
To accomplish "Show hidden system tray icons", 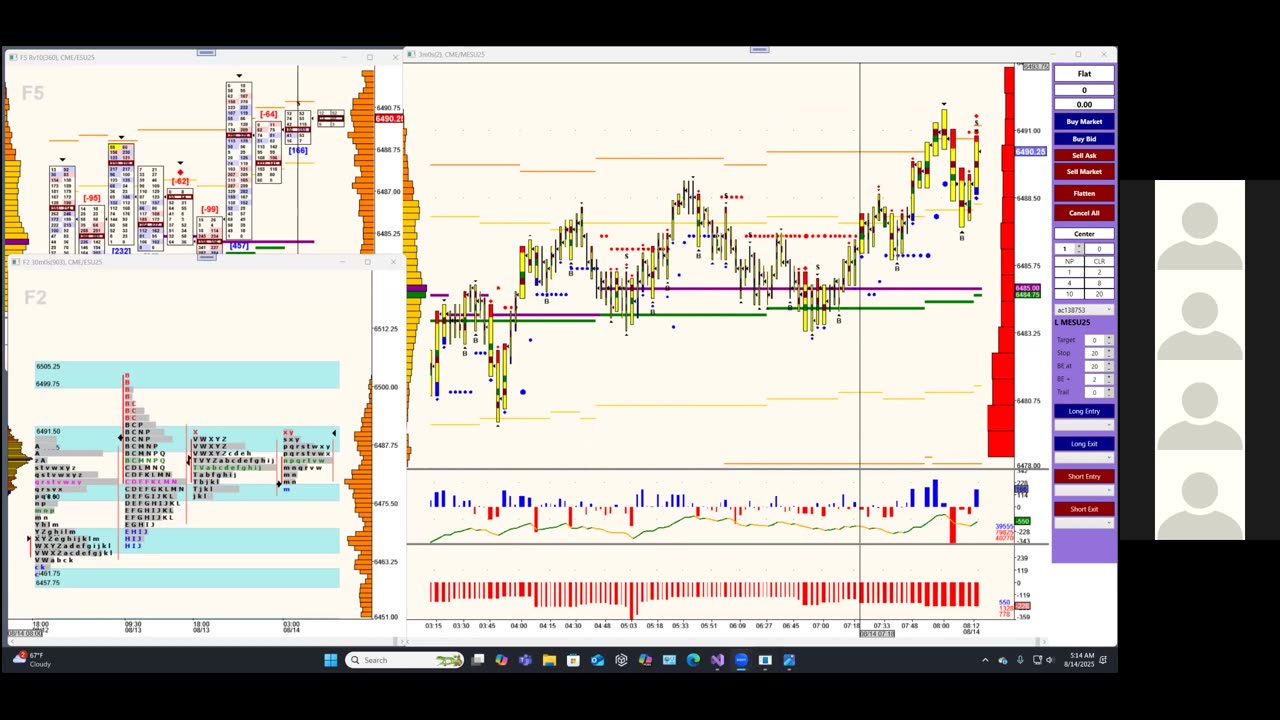I will click(x=986, y=660).
